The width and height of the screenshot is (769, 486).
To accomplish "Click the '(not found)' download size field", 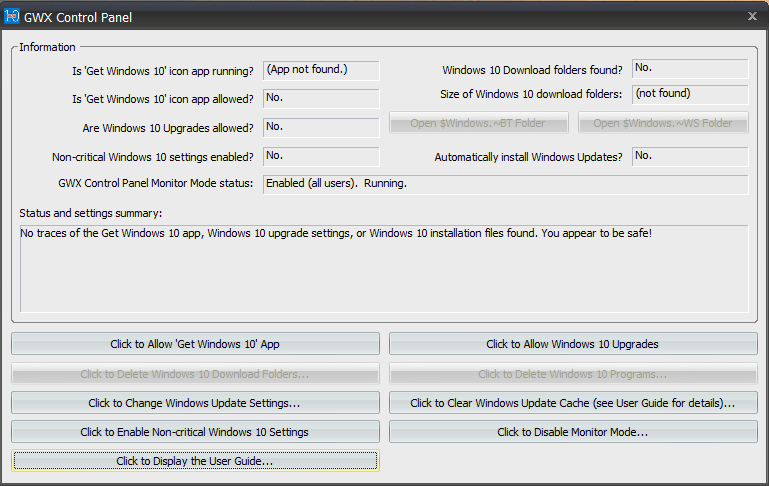I will (690, 94).
